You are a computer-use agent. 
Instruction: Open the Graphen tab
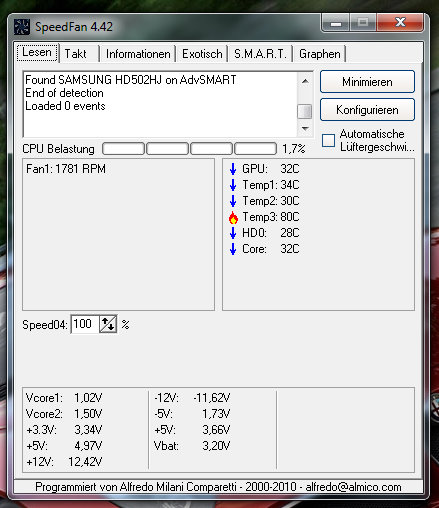(320, 54)
